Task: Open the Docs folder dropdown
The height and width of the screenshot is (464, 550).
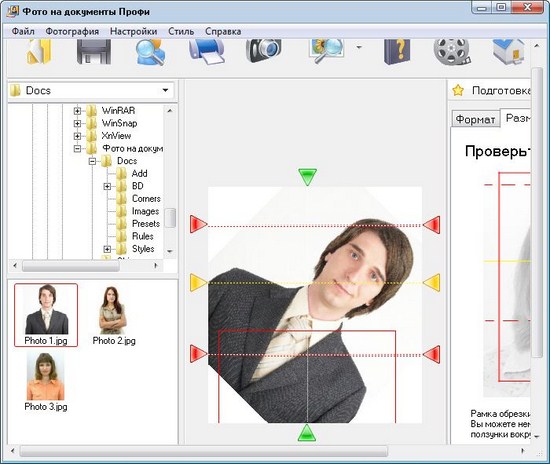Action: (165, 90)
